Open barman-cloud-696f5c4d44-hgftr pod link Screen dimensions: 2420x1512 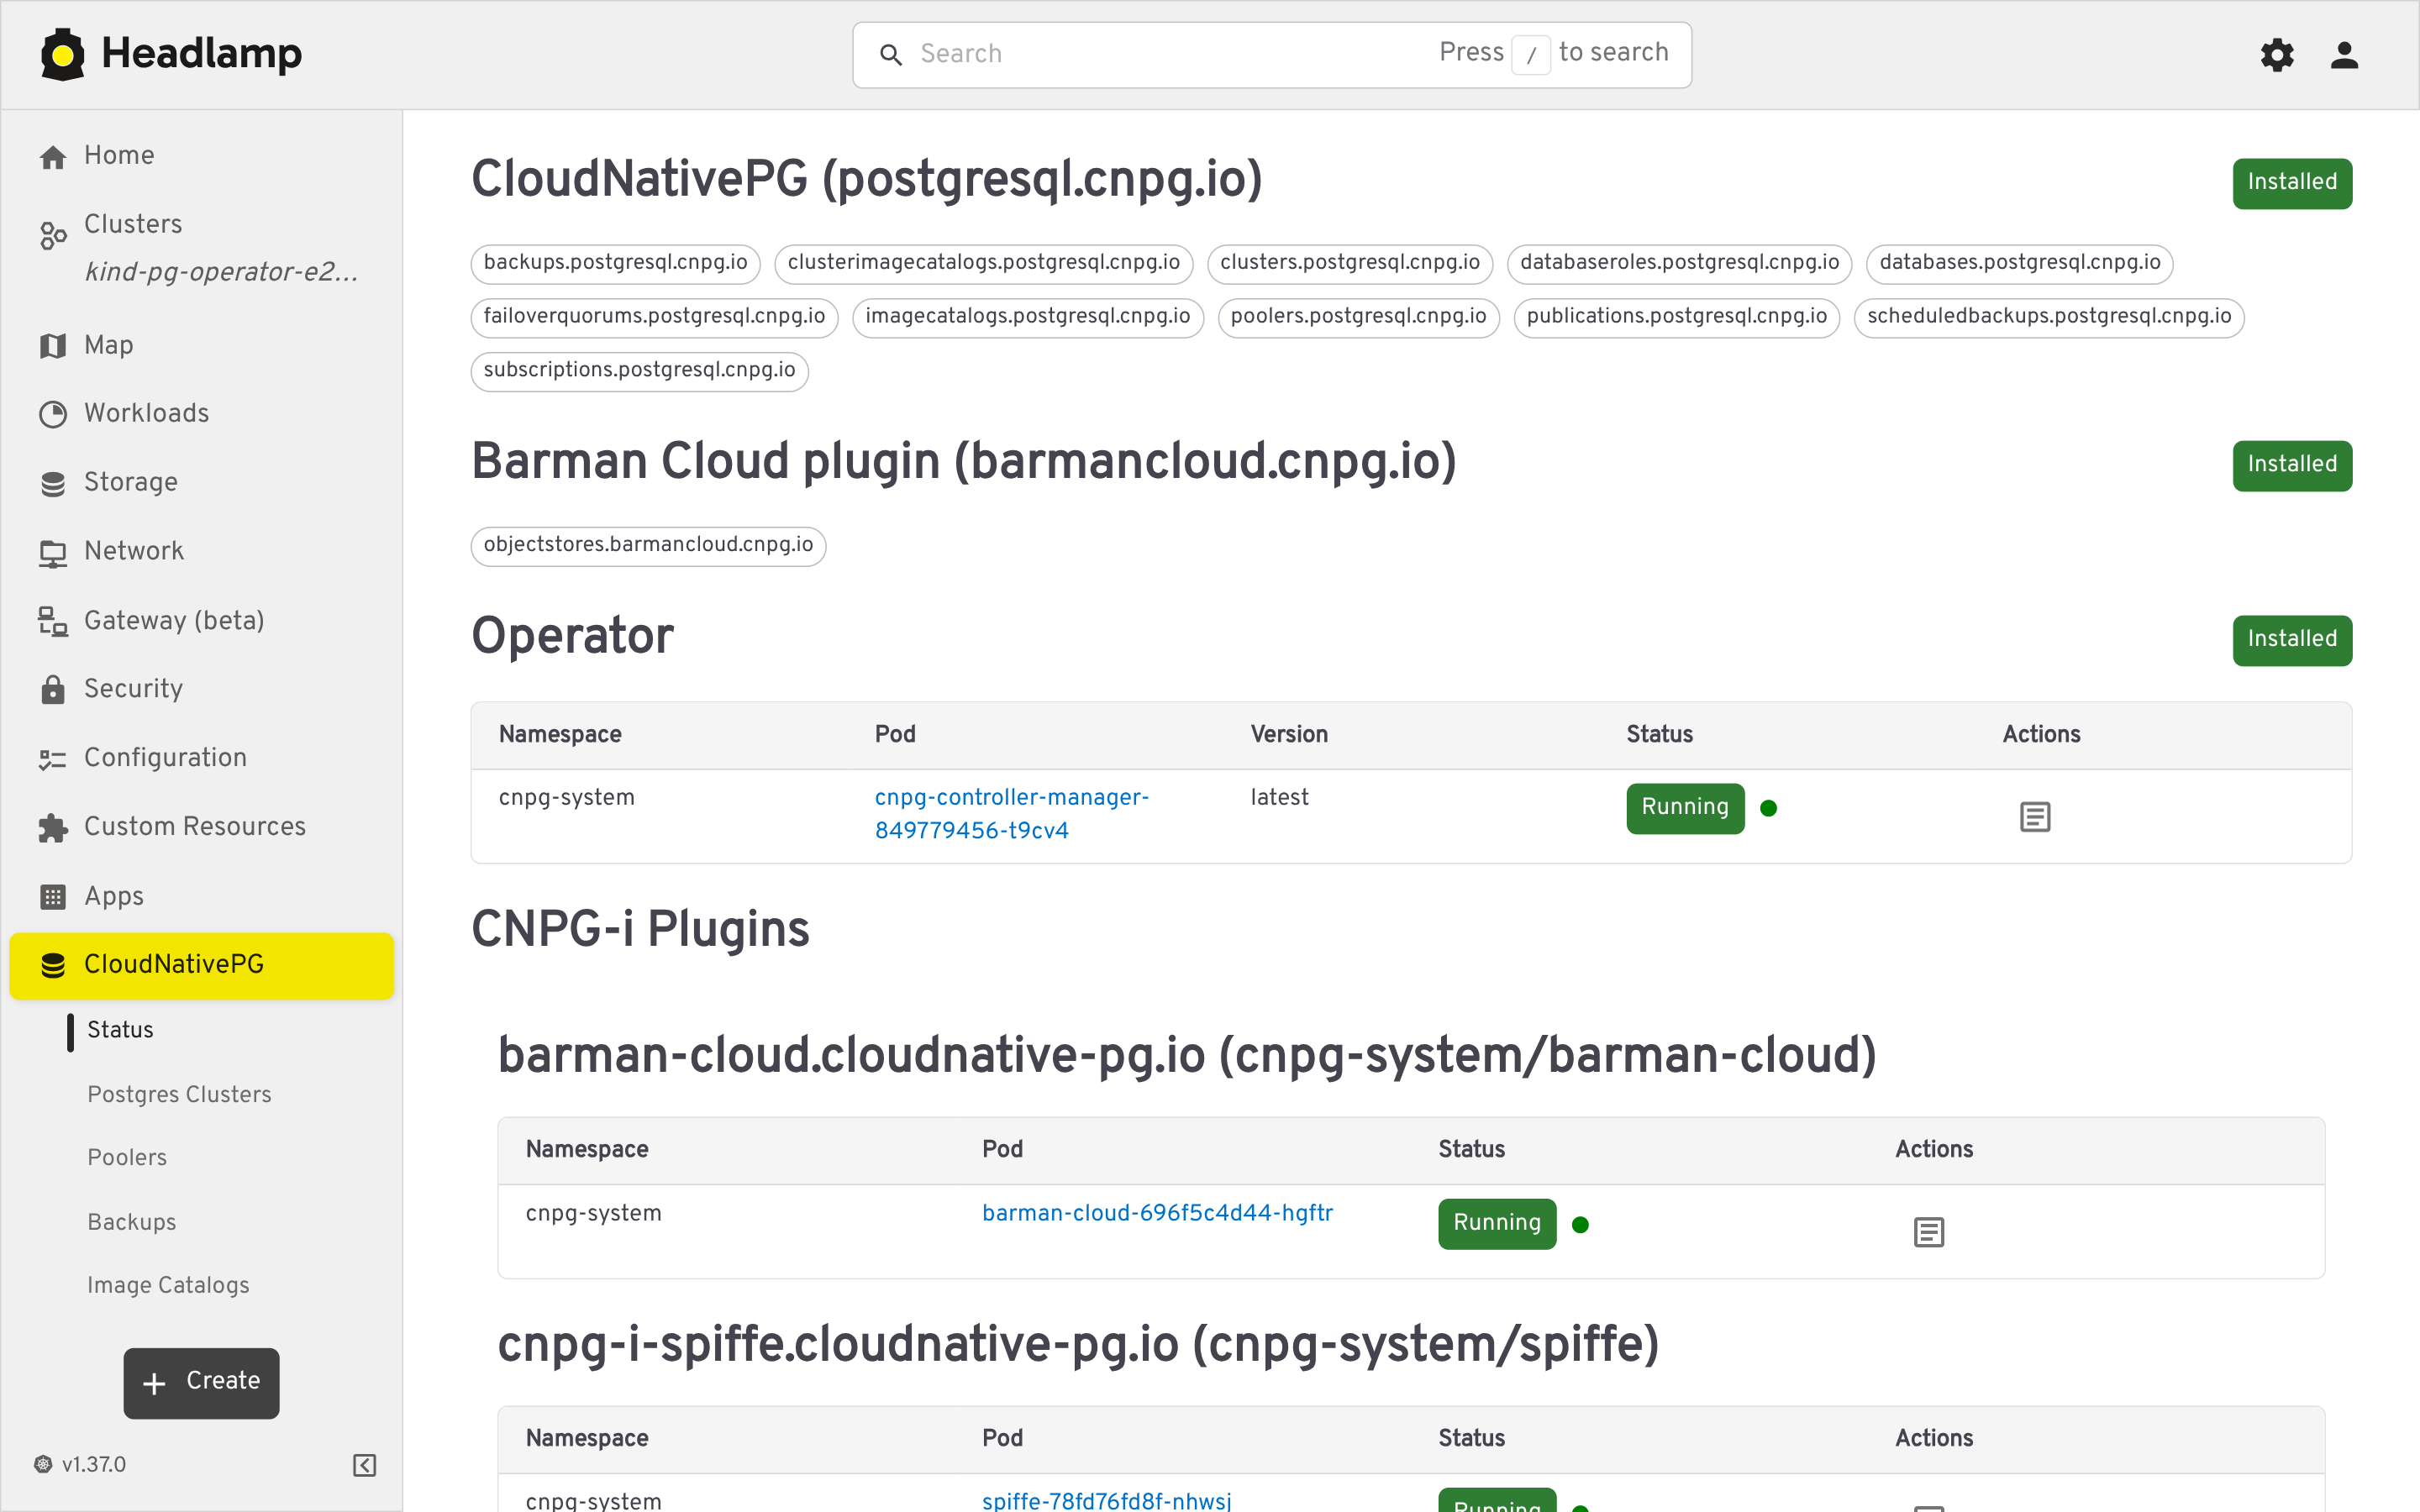(x=1157, y=1213)
